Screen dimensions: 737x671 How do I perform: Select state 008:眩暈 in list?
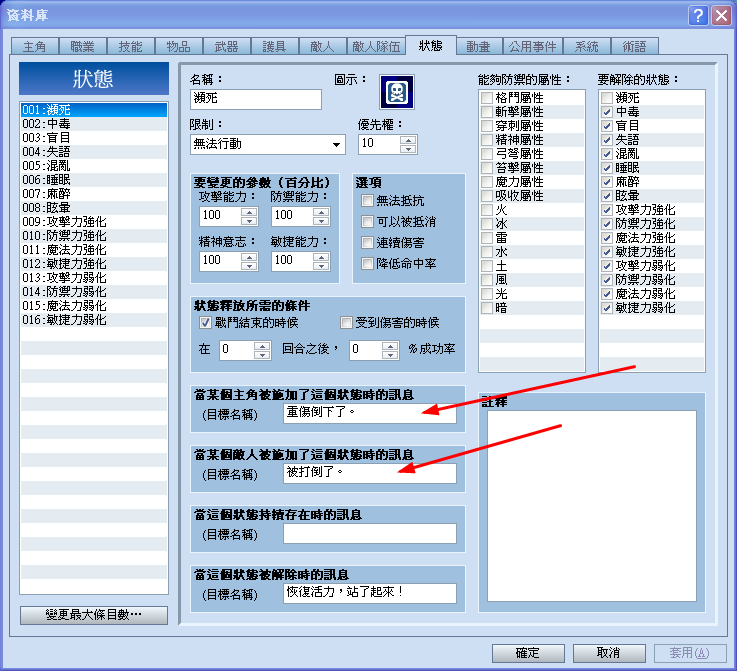click(94, 208)
